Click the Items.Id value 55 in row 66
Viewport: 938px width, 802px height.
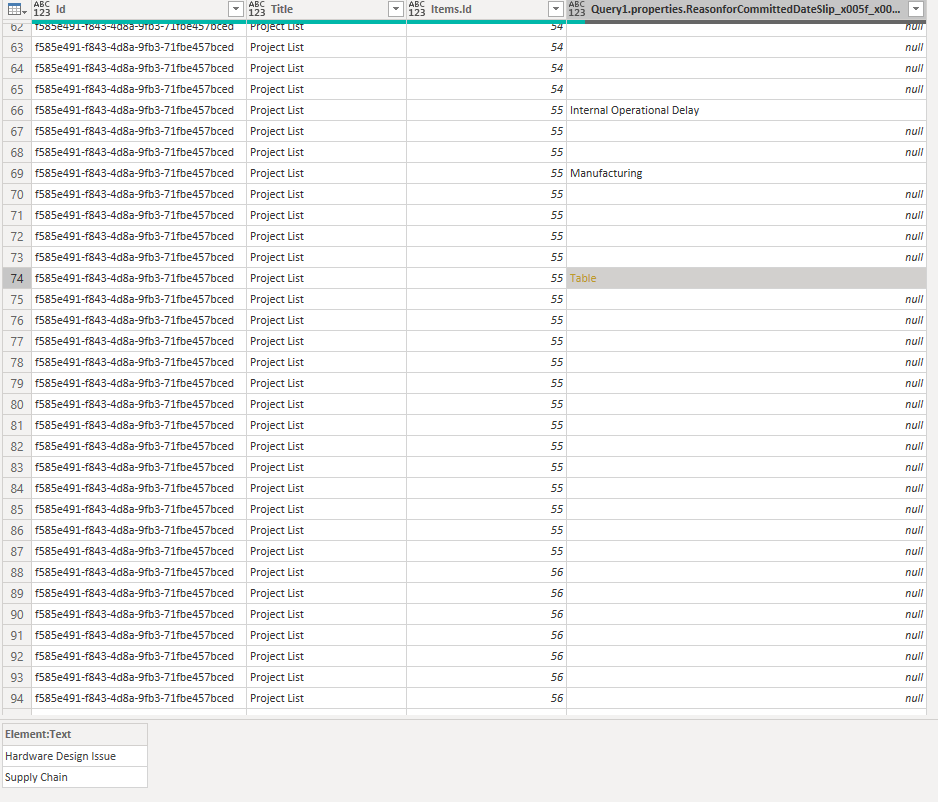click(486, 110)
